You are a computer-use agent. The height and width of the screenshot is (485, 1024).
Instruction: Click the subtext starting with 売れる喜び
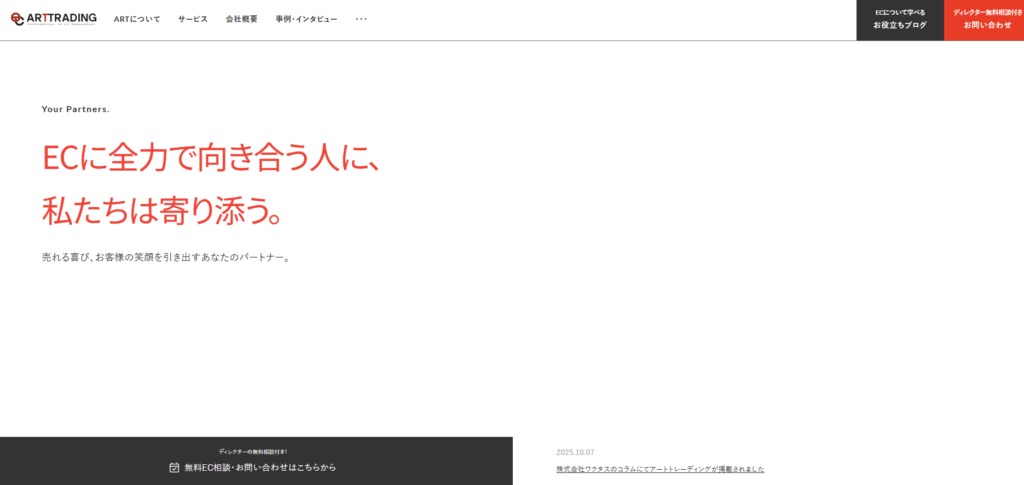tap(166, 257)
